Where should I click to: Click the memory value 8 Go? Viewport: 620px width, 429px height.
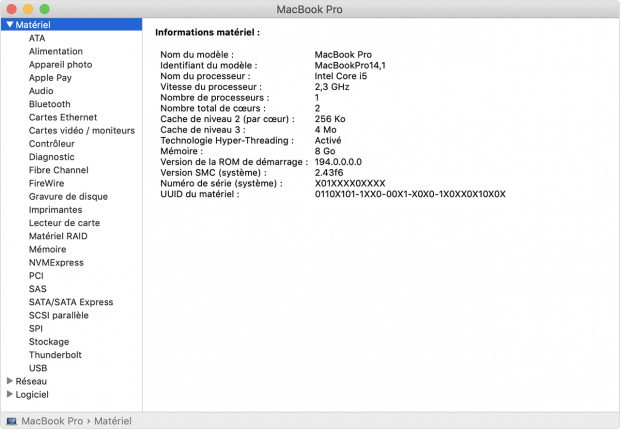(x=325, y=151)
